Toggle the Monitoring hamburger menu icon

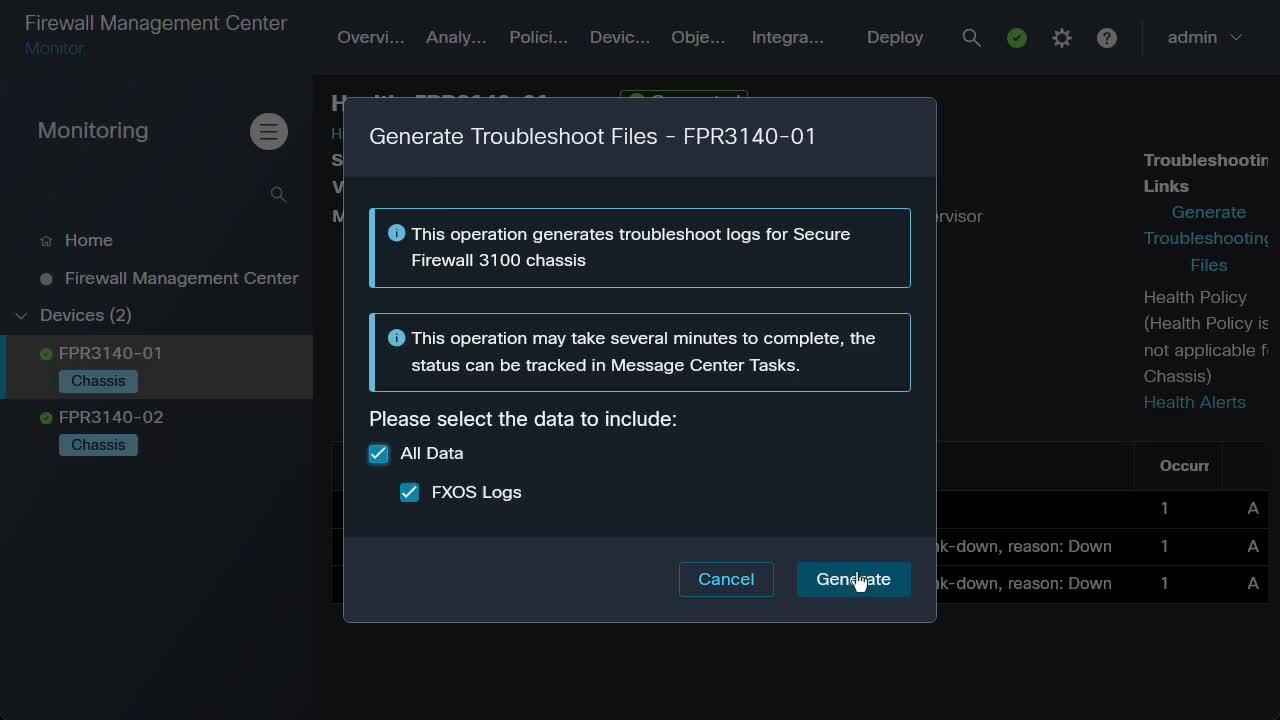point(268,131)
